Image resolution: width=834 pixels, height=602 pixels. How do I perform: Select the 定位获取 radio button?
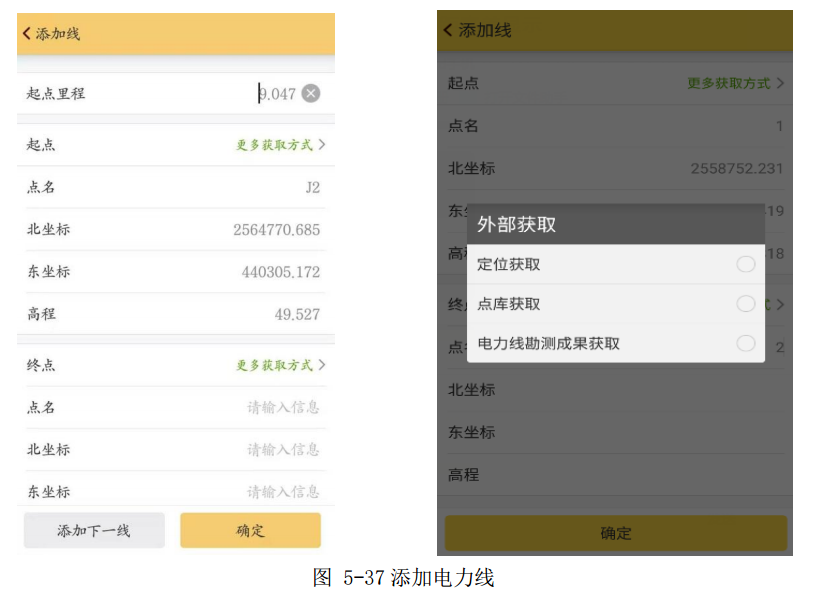(x=745, y=264)
